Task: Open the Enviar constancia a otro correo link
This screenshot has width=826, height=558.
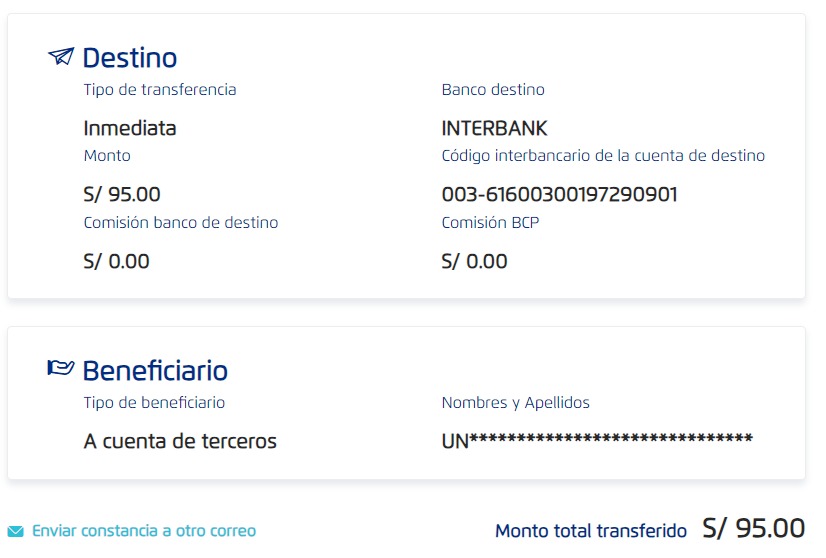Action: pos(144,531)
